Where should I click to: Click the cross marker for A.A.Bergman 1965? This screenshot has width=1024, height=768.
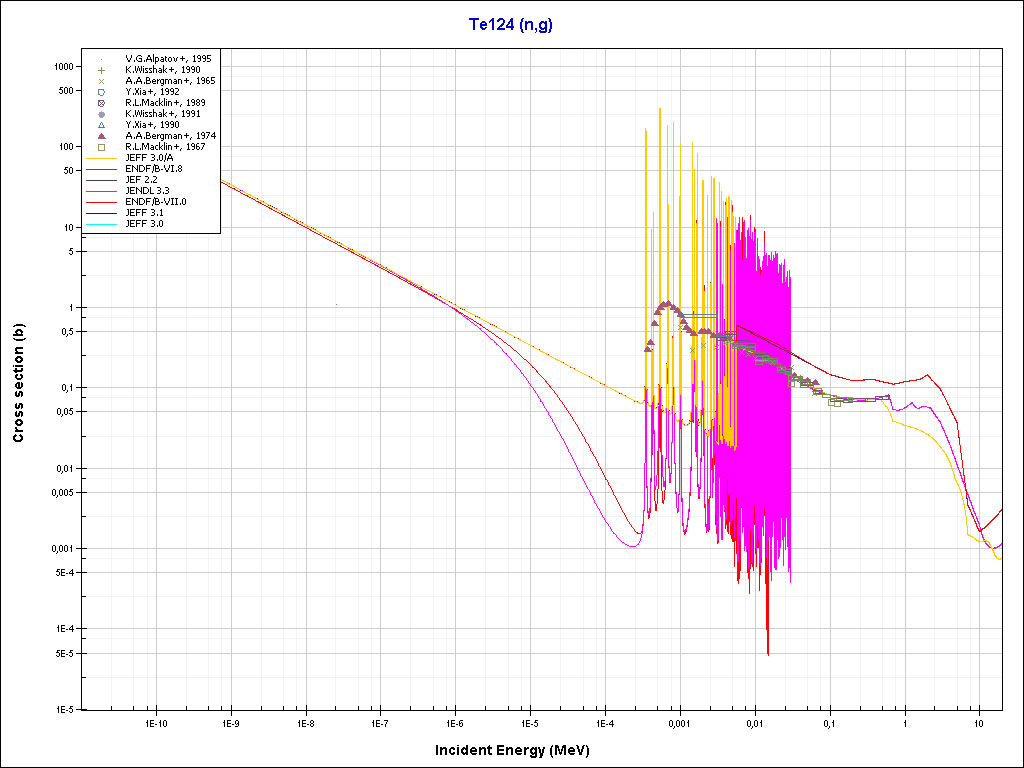(101, 81)
